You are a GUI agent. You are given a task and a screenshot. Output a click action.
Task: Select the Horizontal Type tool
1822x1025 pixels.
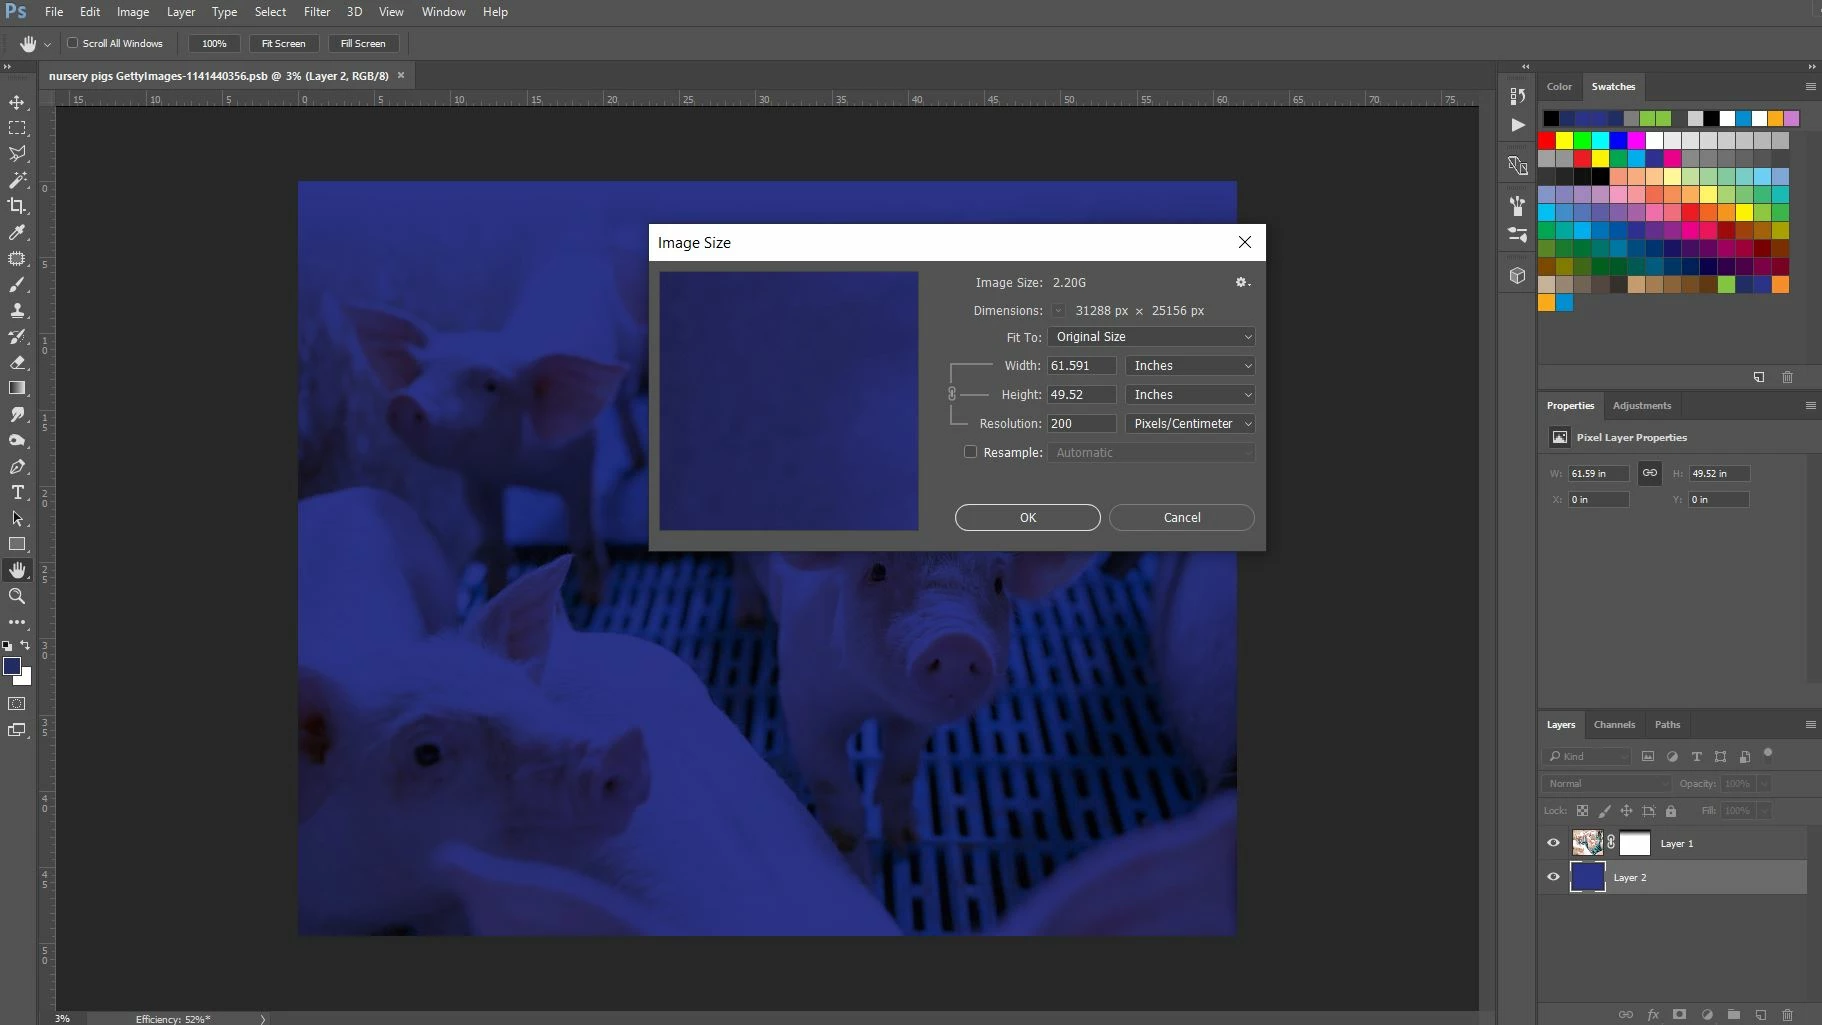(17, 492)
